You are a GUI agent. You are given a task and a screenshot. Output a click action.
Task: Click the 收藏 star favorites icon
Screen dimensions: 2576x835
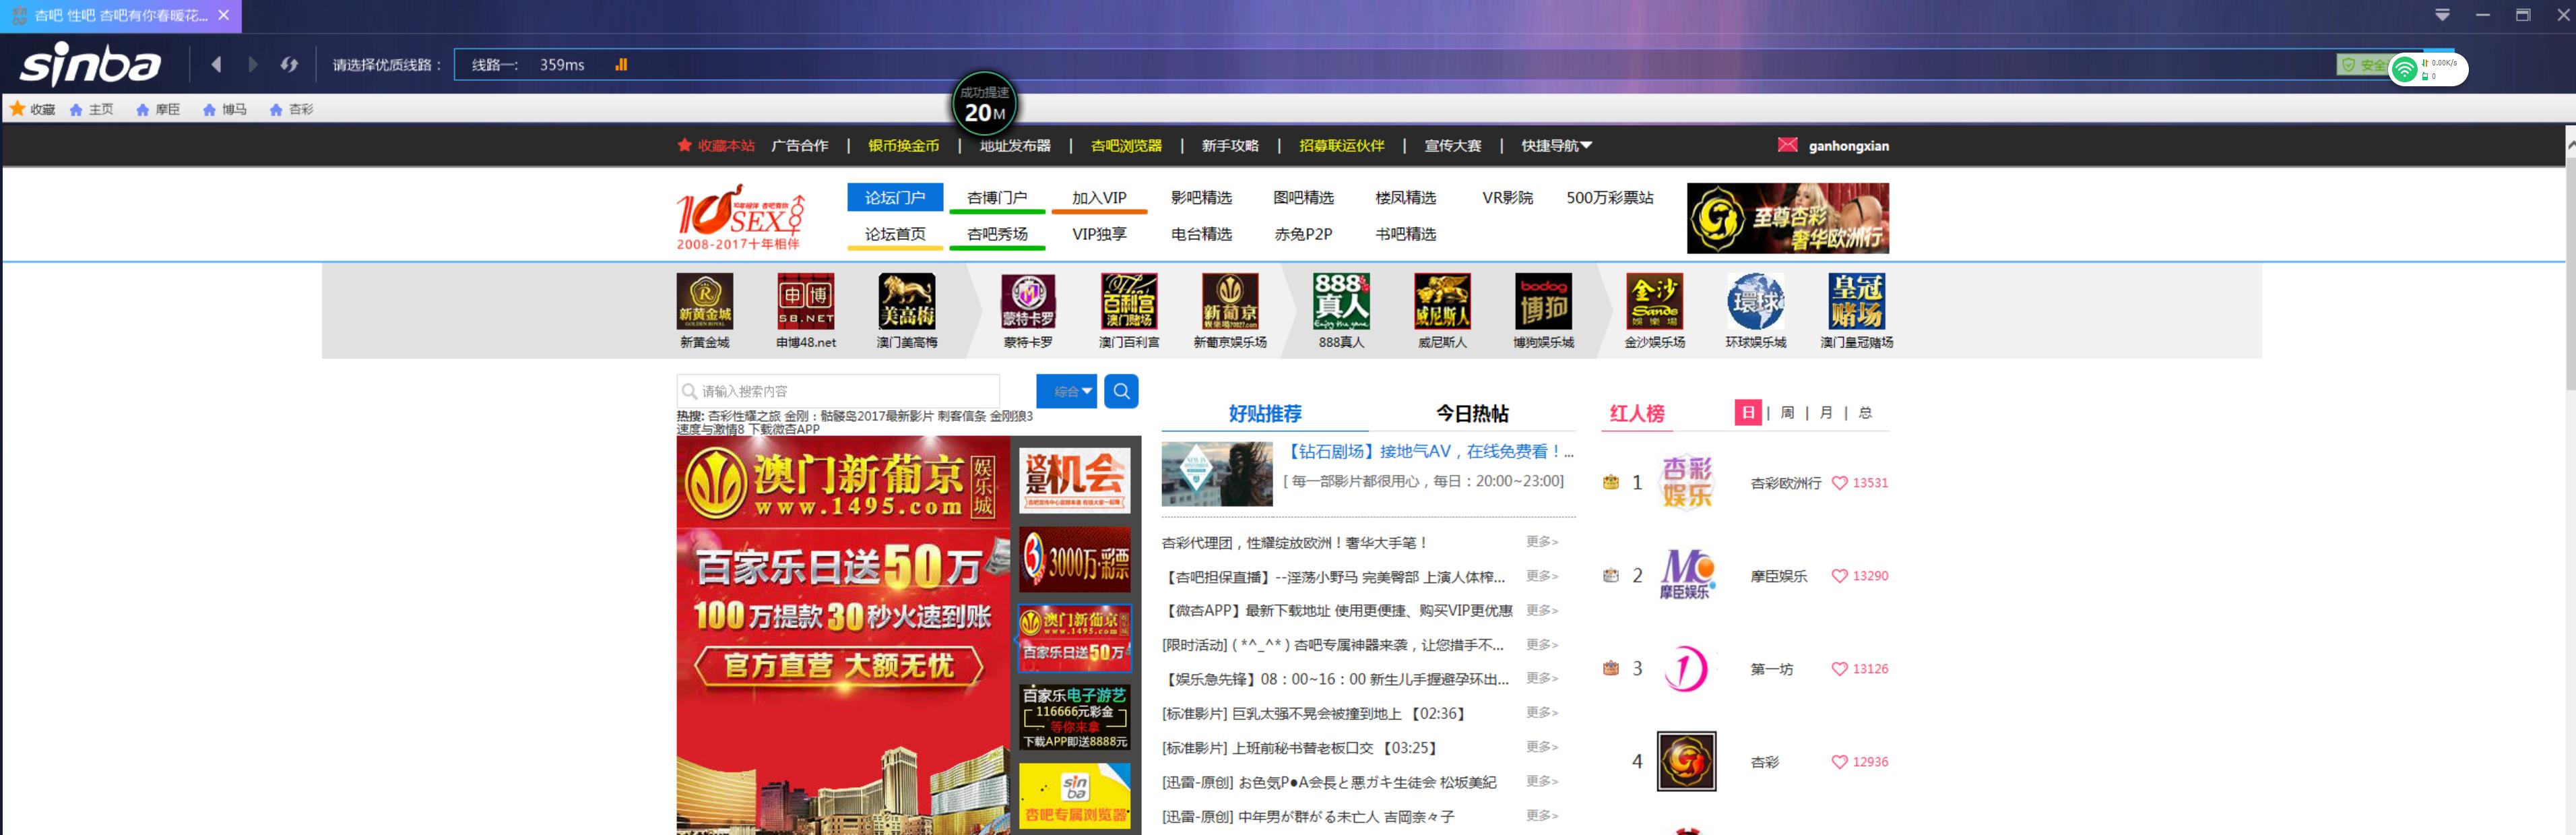(18, 109)
